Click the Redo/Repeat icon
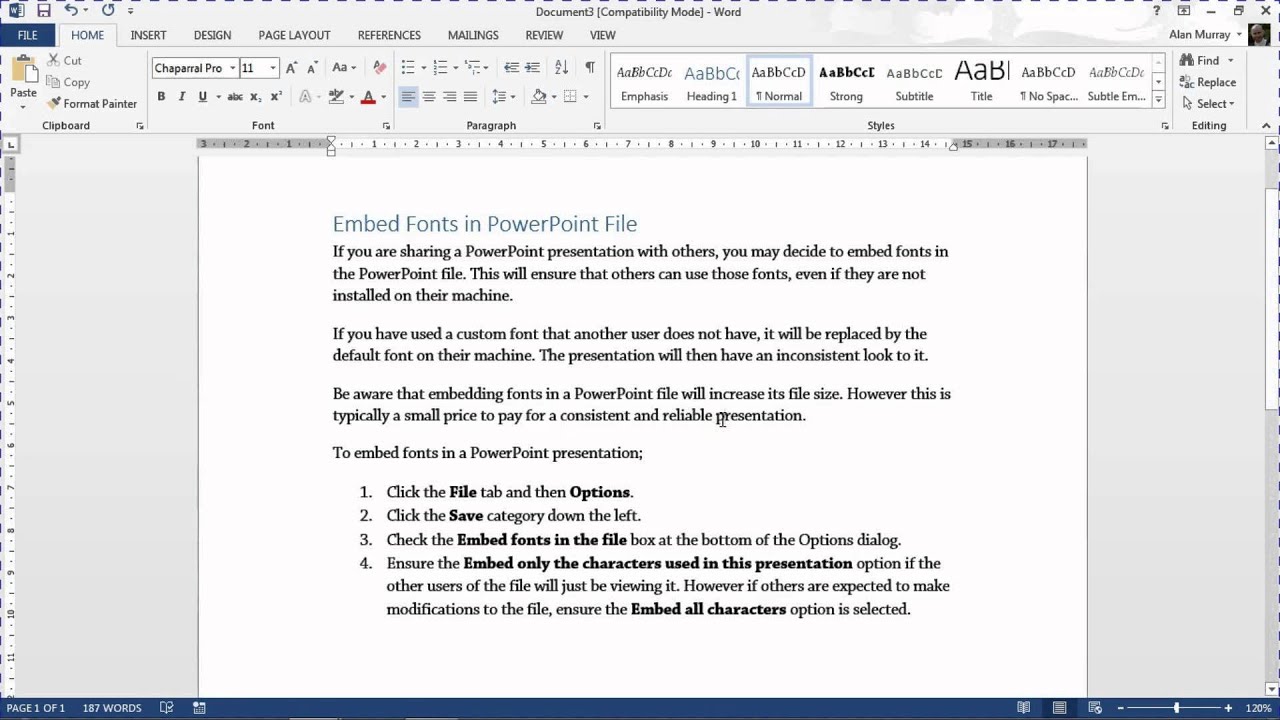1280x720 pixels. click(x=108, y=11)
